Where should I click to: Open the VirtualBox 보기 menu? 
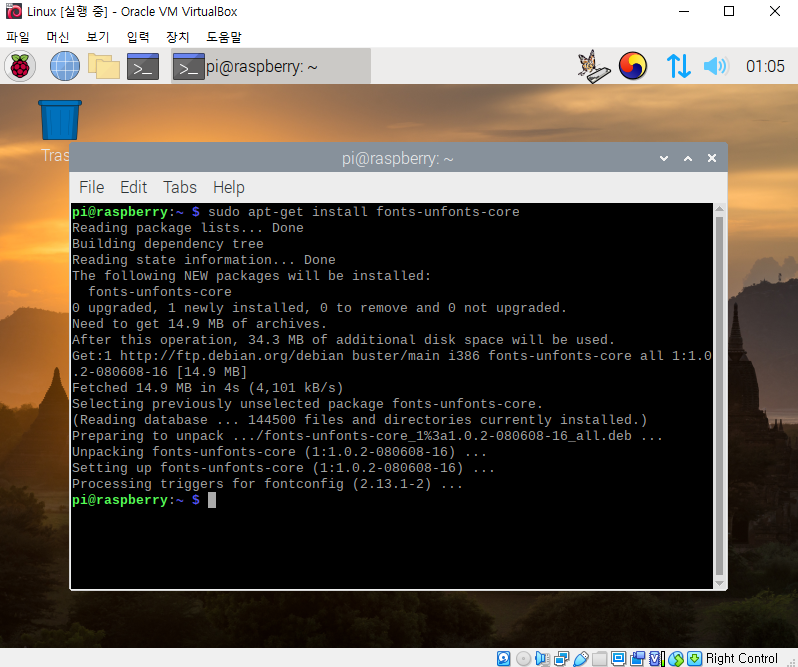(x=98, y=37)
